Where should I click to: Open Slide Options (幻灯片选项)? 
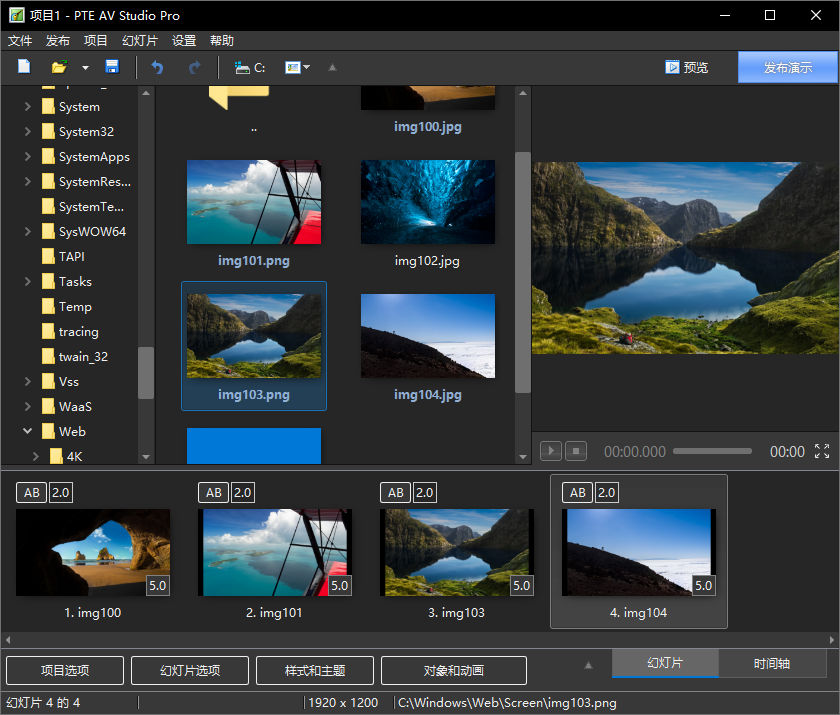(x=190, y=670)
